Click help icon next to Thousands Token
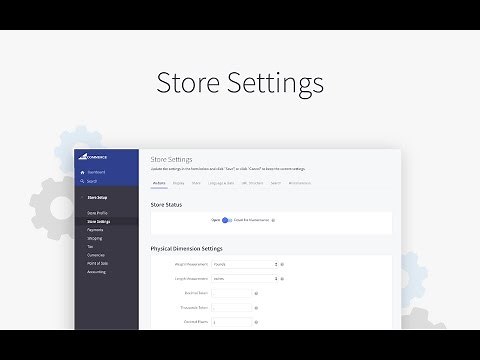The width and height of the screenshot is (480, 360). 256,308
